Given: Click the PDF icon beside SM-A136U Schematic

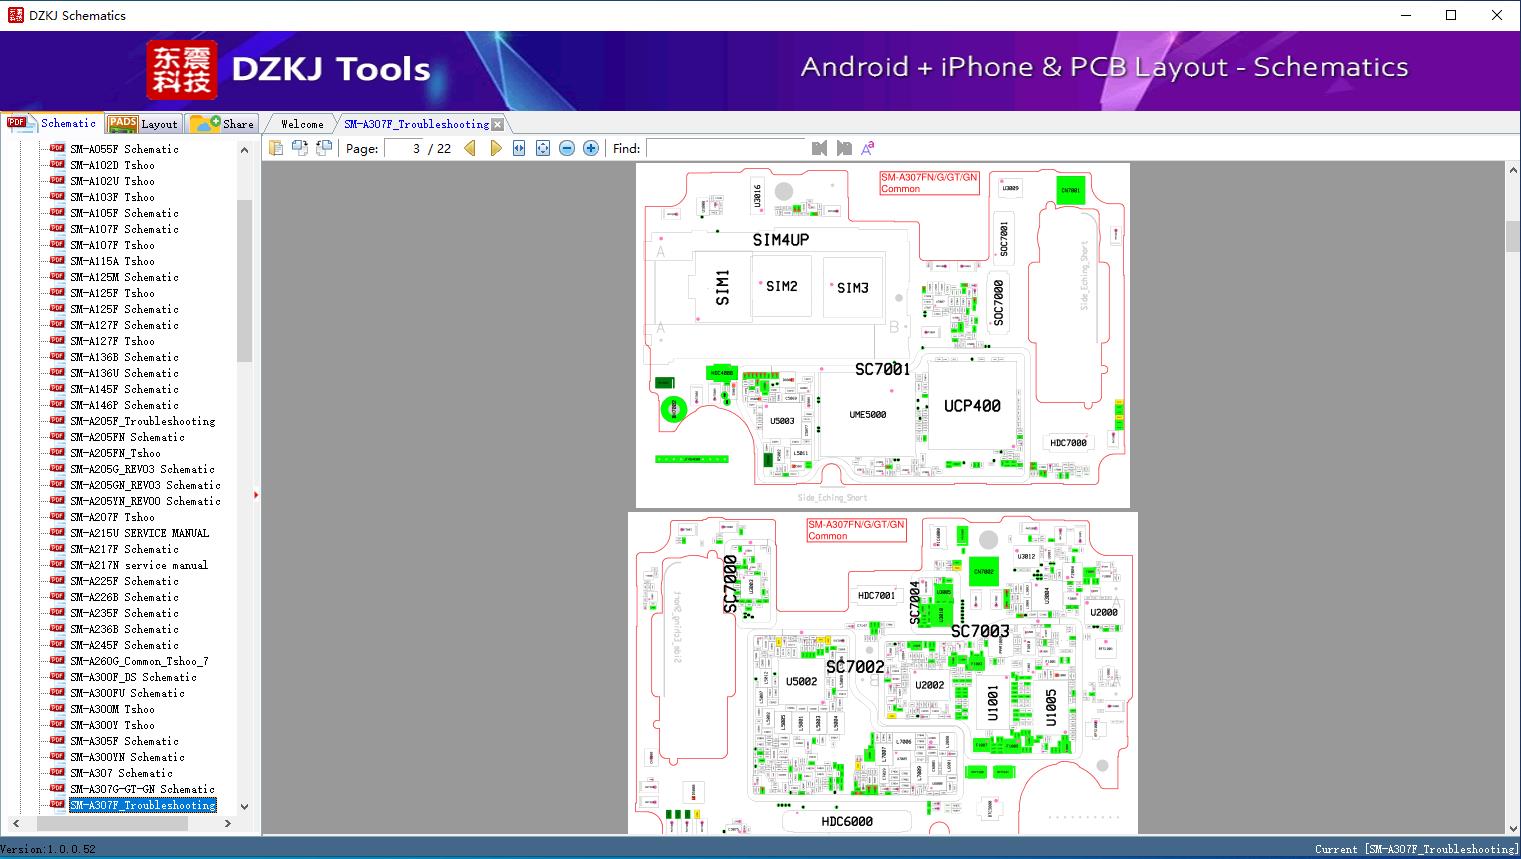Looking at the screenshot, I should point(57,372).
